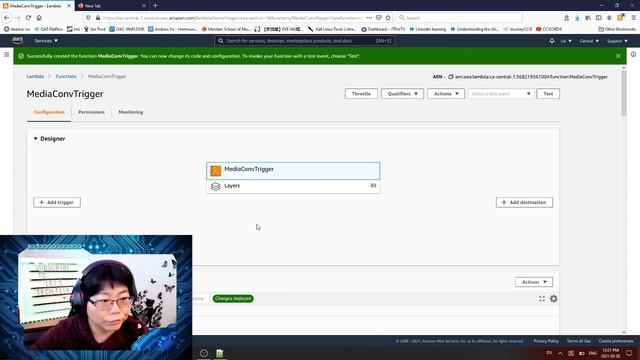Toggle the code editor fullscreen icon
The image size is (640, 360).
tap(542, 299)
